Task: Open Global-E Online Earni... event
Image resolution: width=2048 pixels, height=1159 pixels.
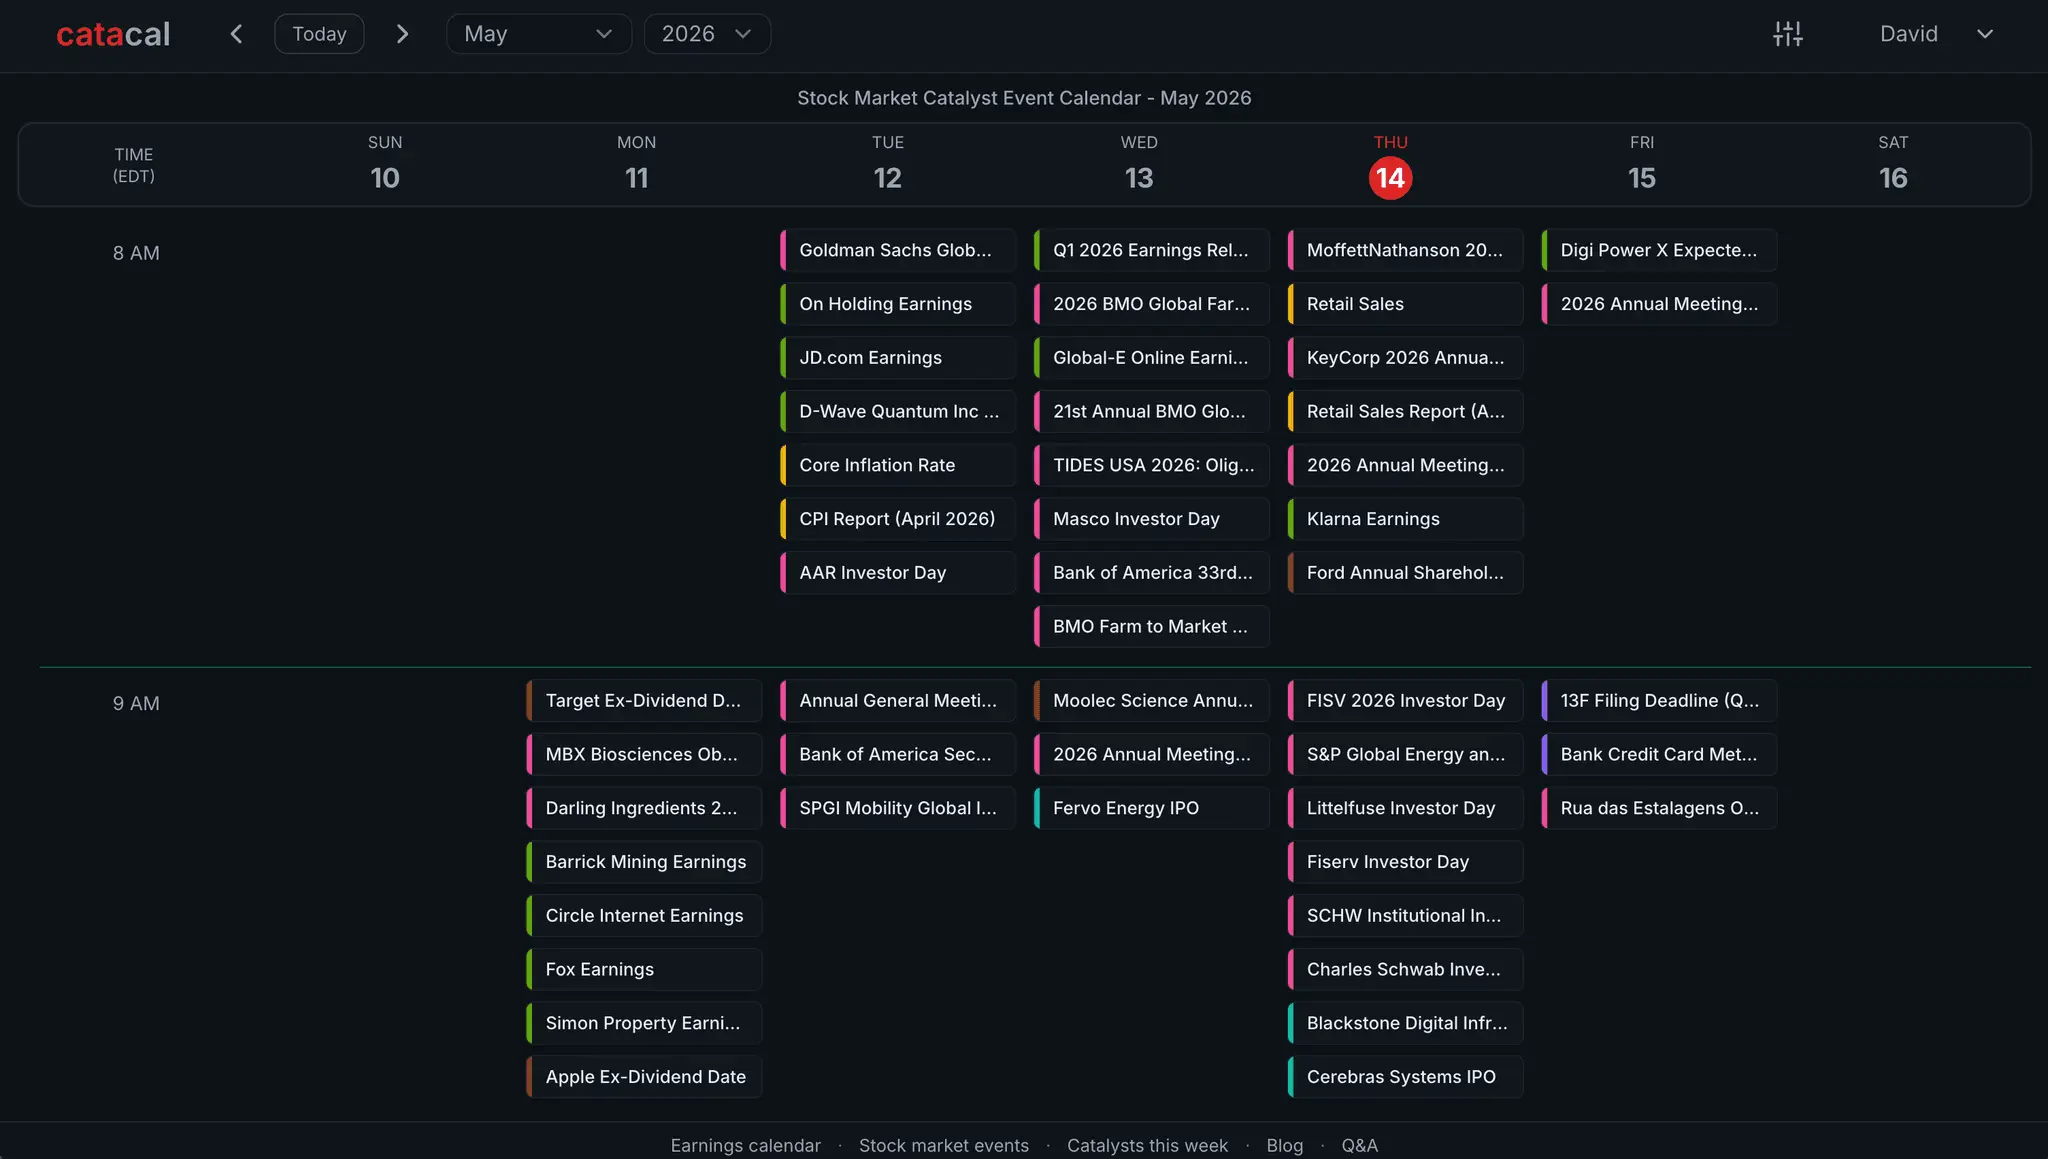Action: pos(1152,357)
